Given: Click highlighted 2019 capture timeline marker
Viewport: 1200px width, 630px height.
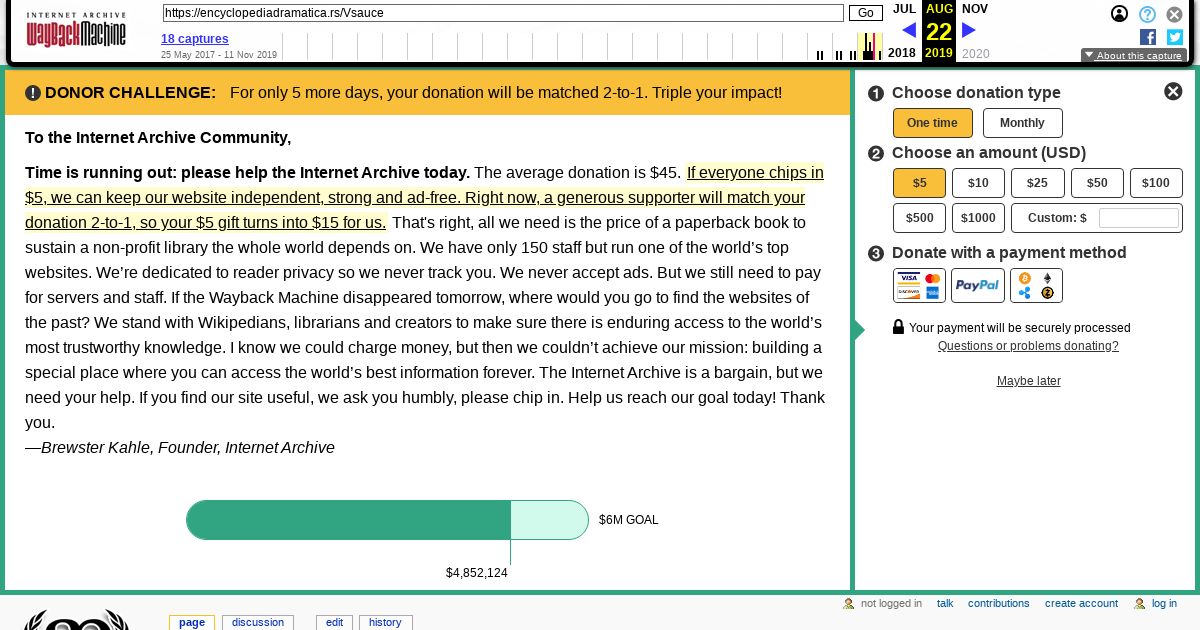Looking at the screenshot, I should coord(870,47).
